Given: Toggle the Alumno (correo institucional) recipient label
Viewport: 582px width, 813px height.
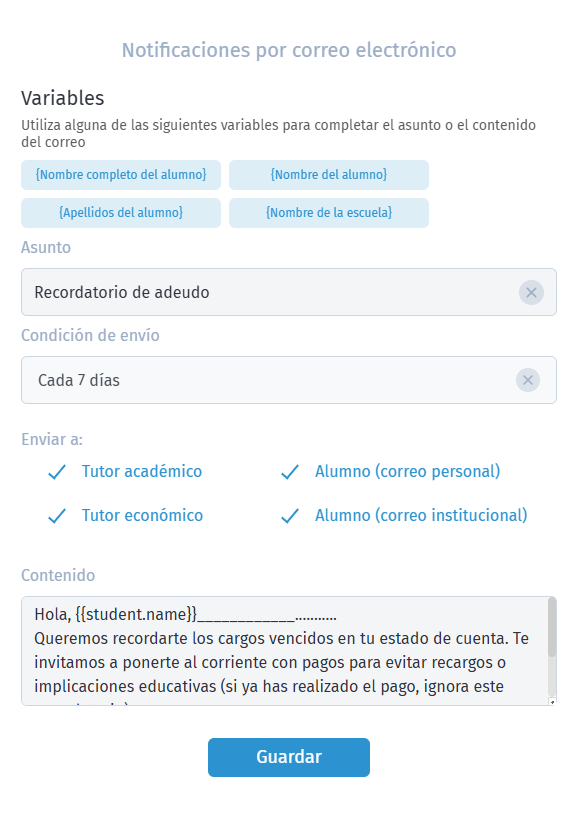Looking at the screenshot, I should coord(421,515).
